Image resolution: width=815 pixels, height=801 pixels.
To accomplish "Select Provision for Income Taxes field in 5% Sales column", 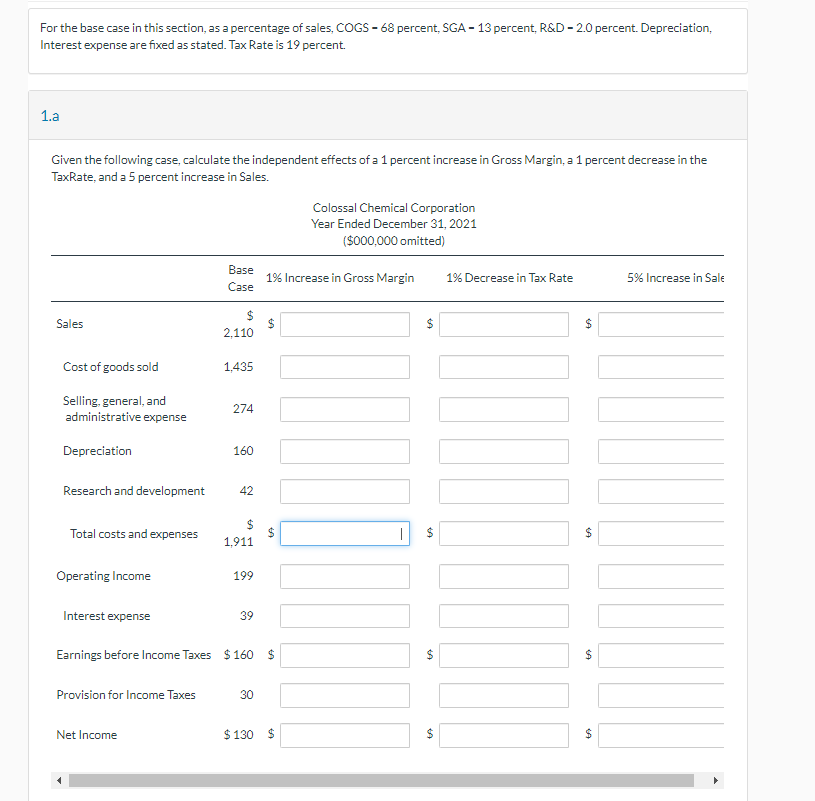I will point(661,695).
